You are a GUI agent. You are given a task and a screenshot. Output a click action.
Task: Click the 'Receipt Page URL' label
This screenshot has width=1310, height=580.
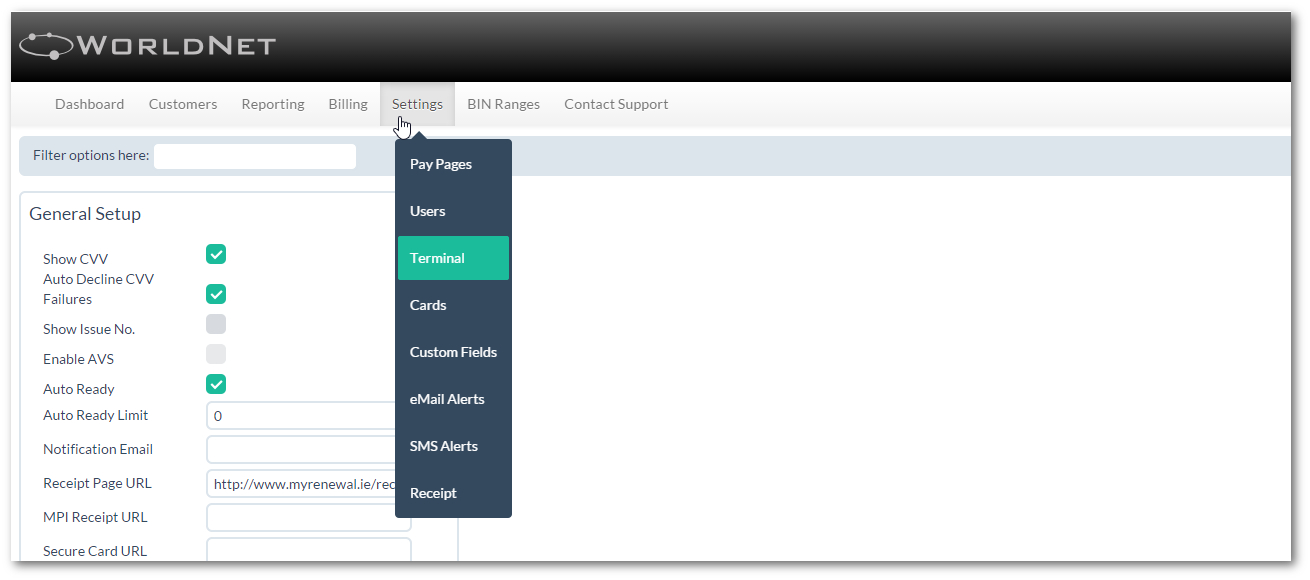tap(97, 483)
